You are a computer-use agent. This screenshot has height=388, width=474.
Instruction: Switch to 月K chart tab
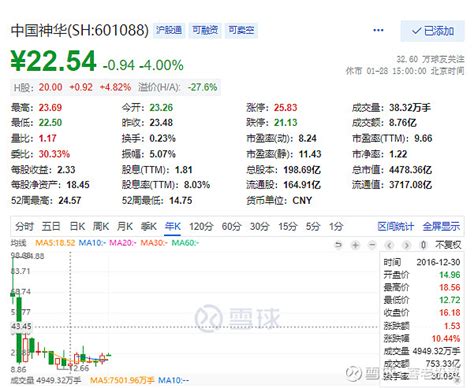click(x=125, y=227)
